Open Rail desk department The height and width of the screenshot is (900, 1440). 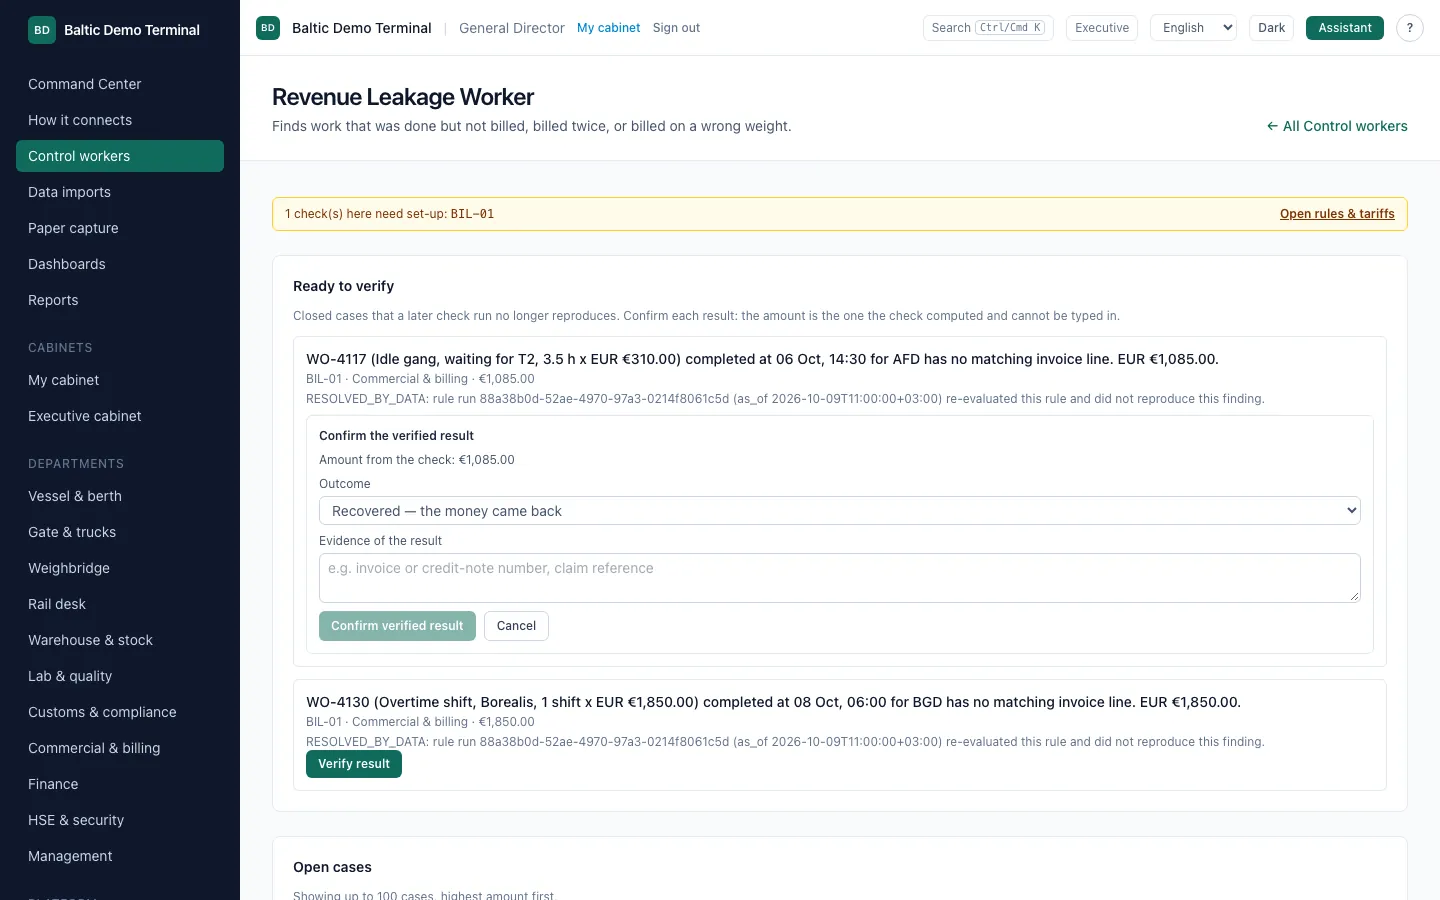click(120, 604)
